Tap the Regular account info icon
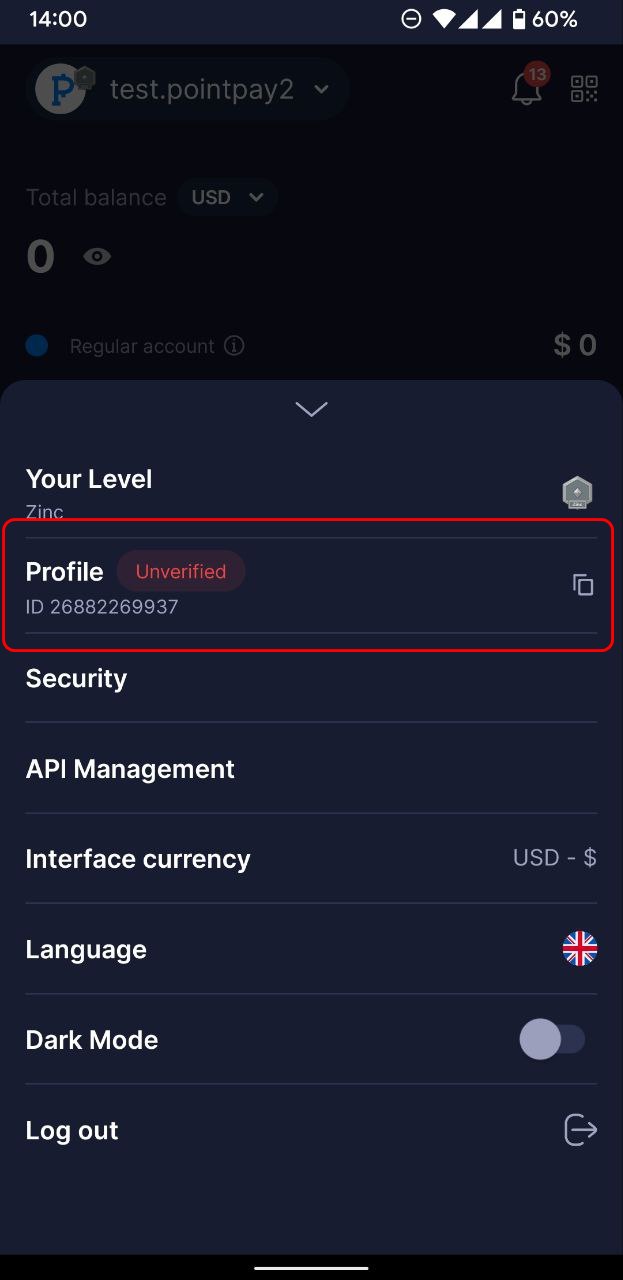 (x=234, y=346)
